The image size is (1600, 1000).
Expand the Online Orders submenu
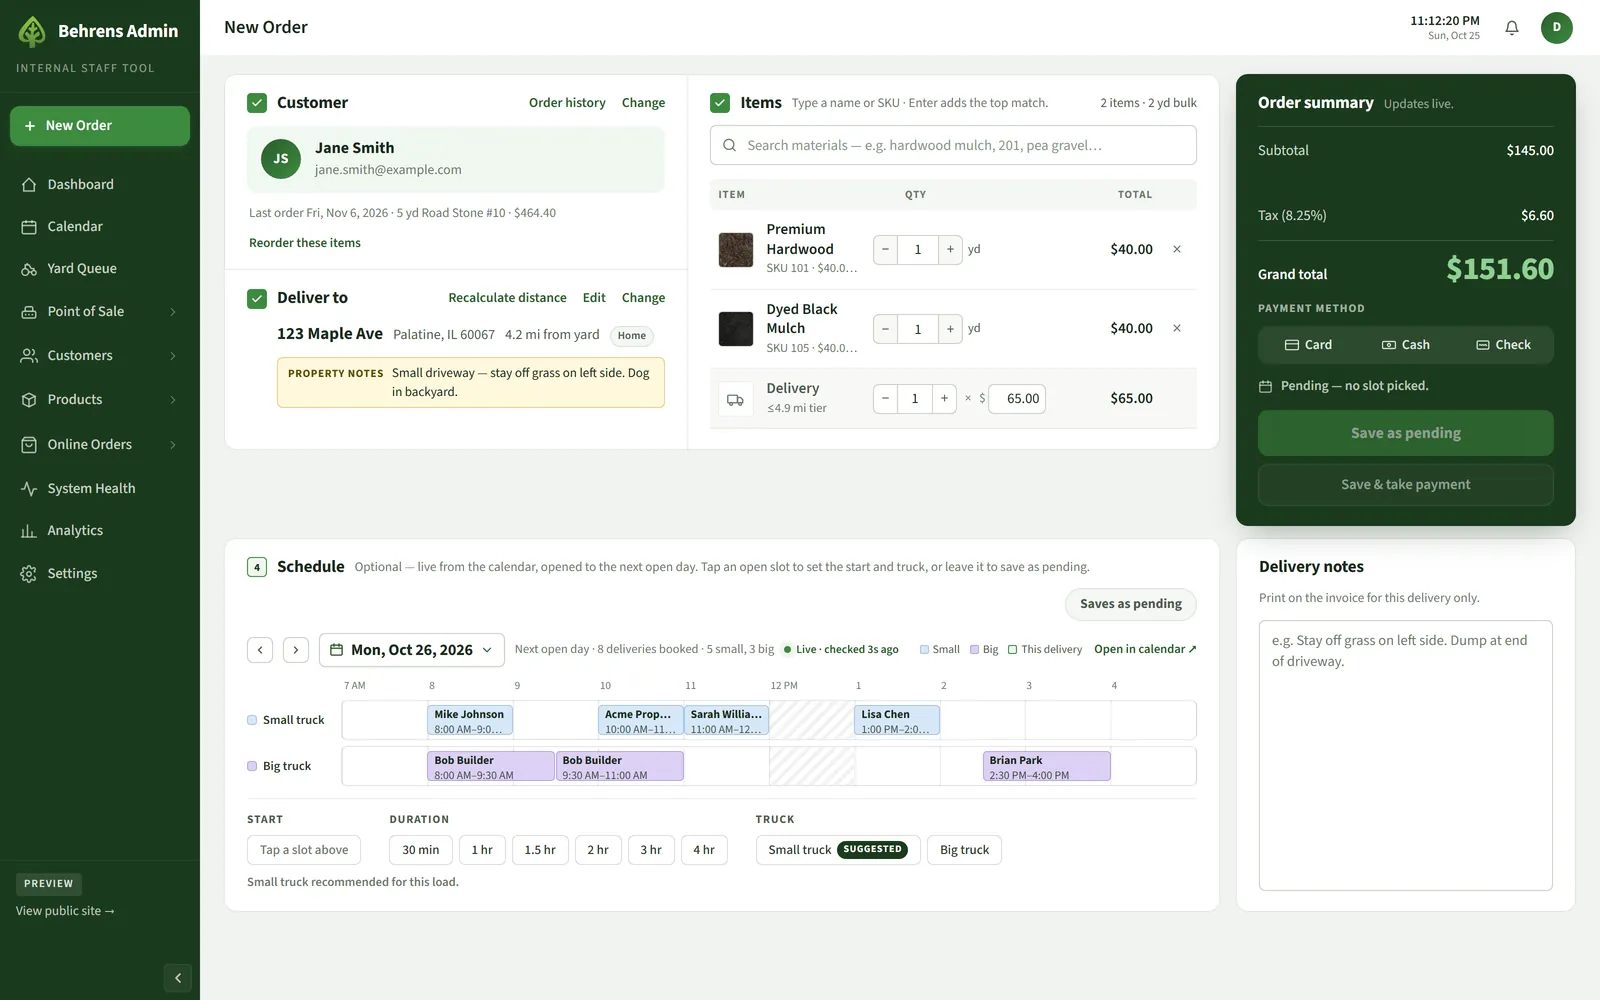[x=173, y=445]
